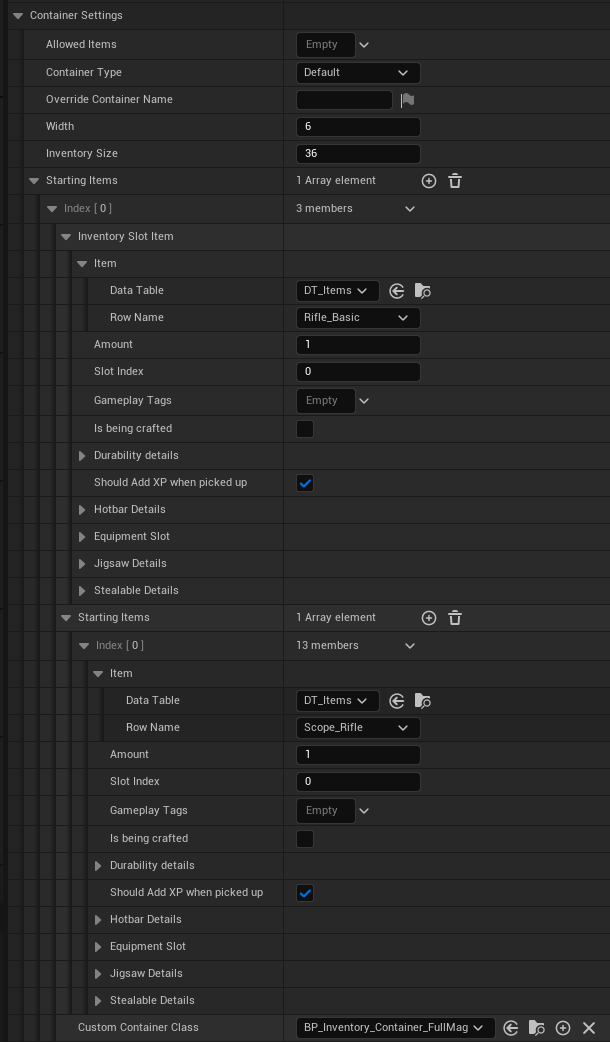Collapse the nested Starting Items array

click(66, 617)
